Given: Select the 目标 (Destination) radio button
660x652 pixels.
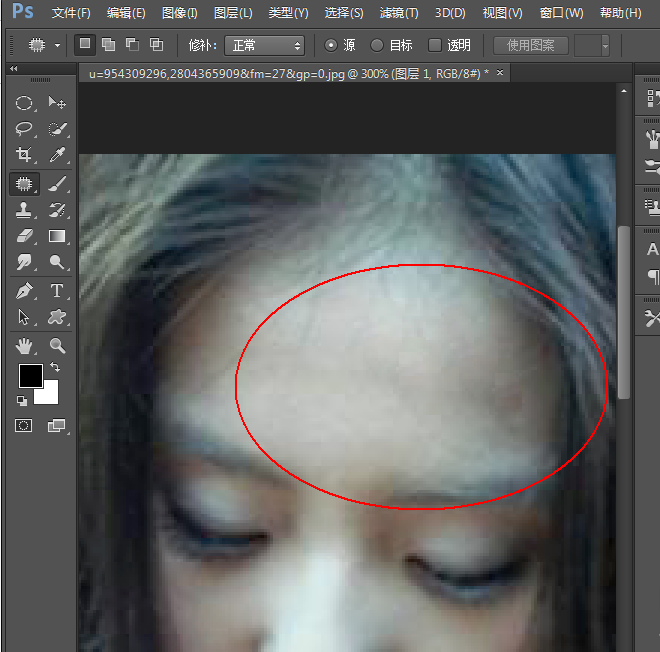Looking at the screenshot, I should tap(377, 46).
